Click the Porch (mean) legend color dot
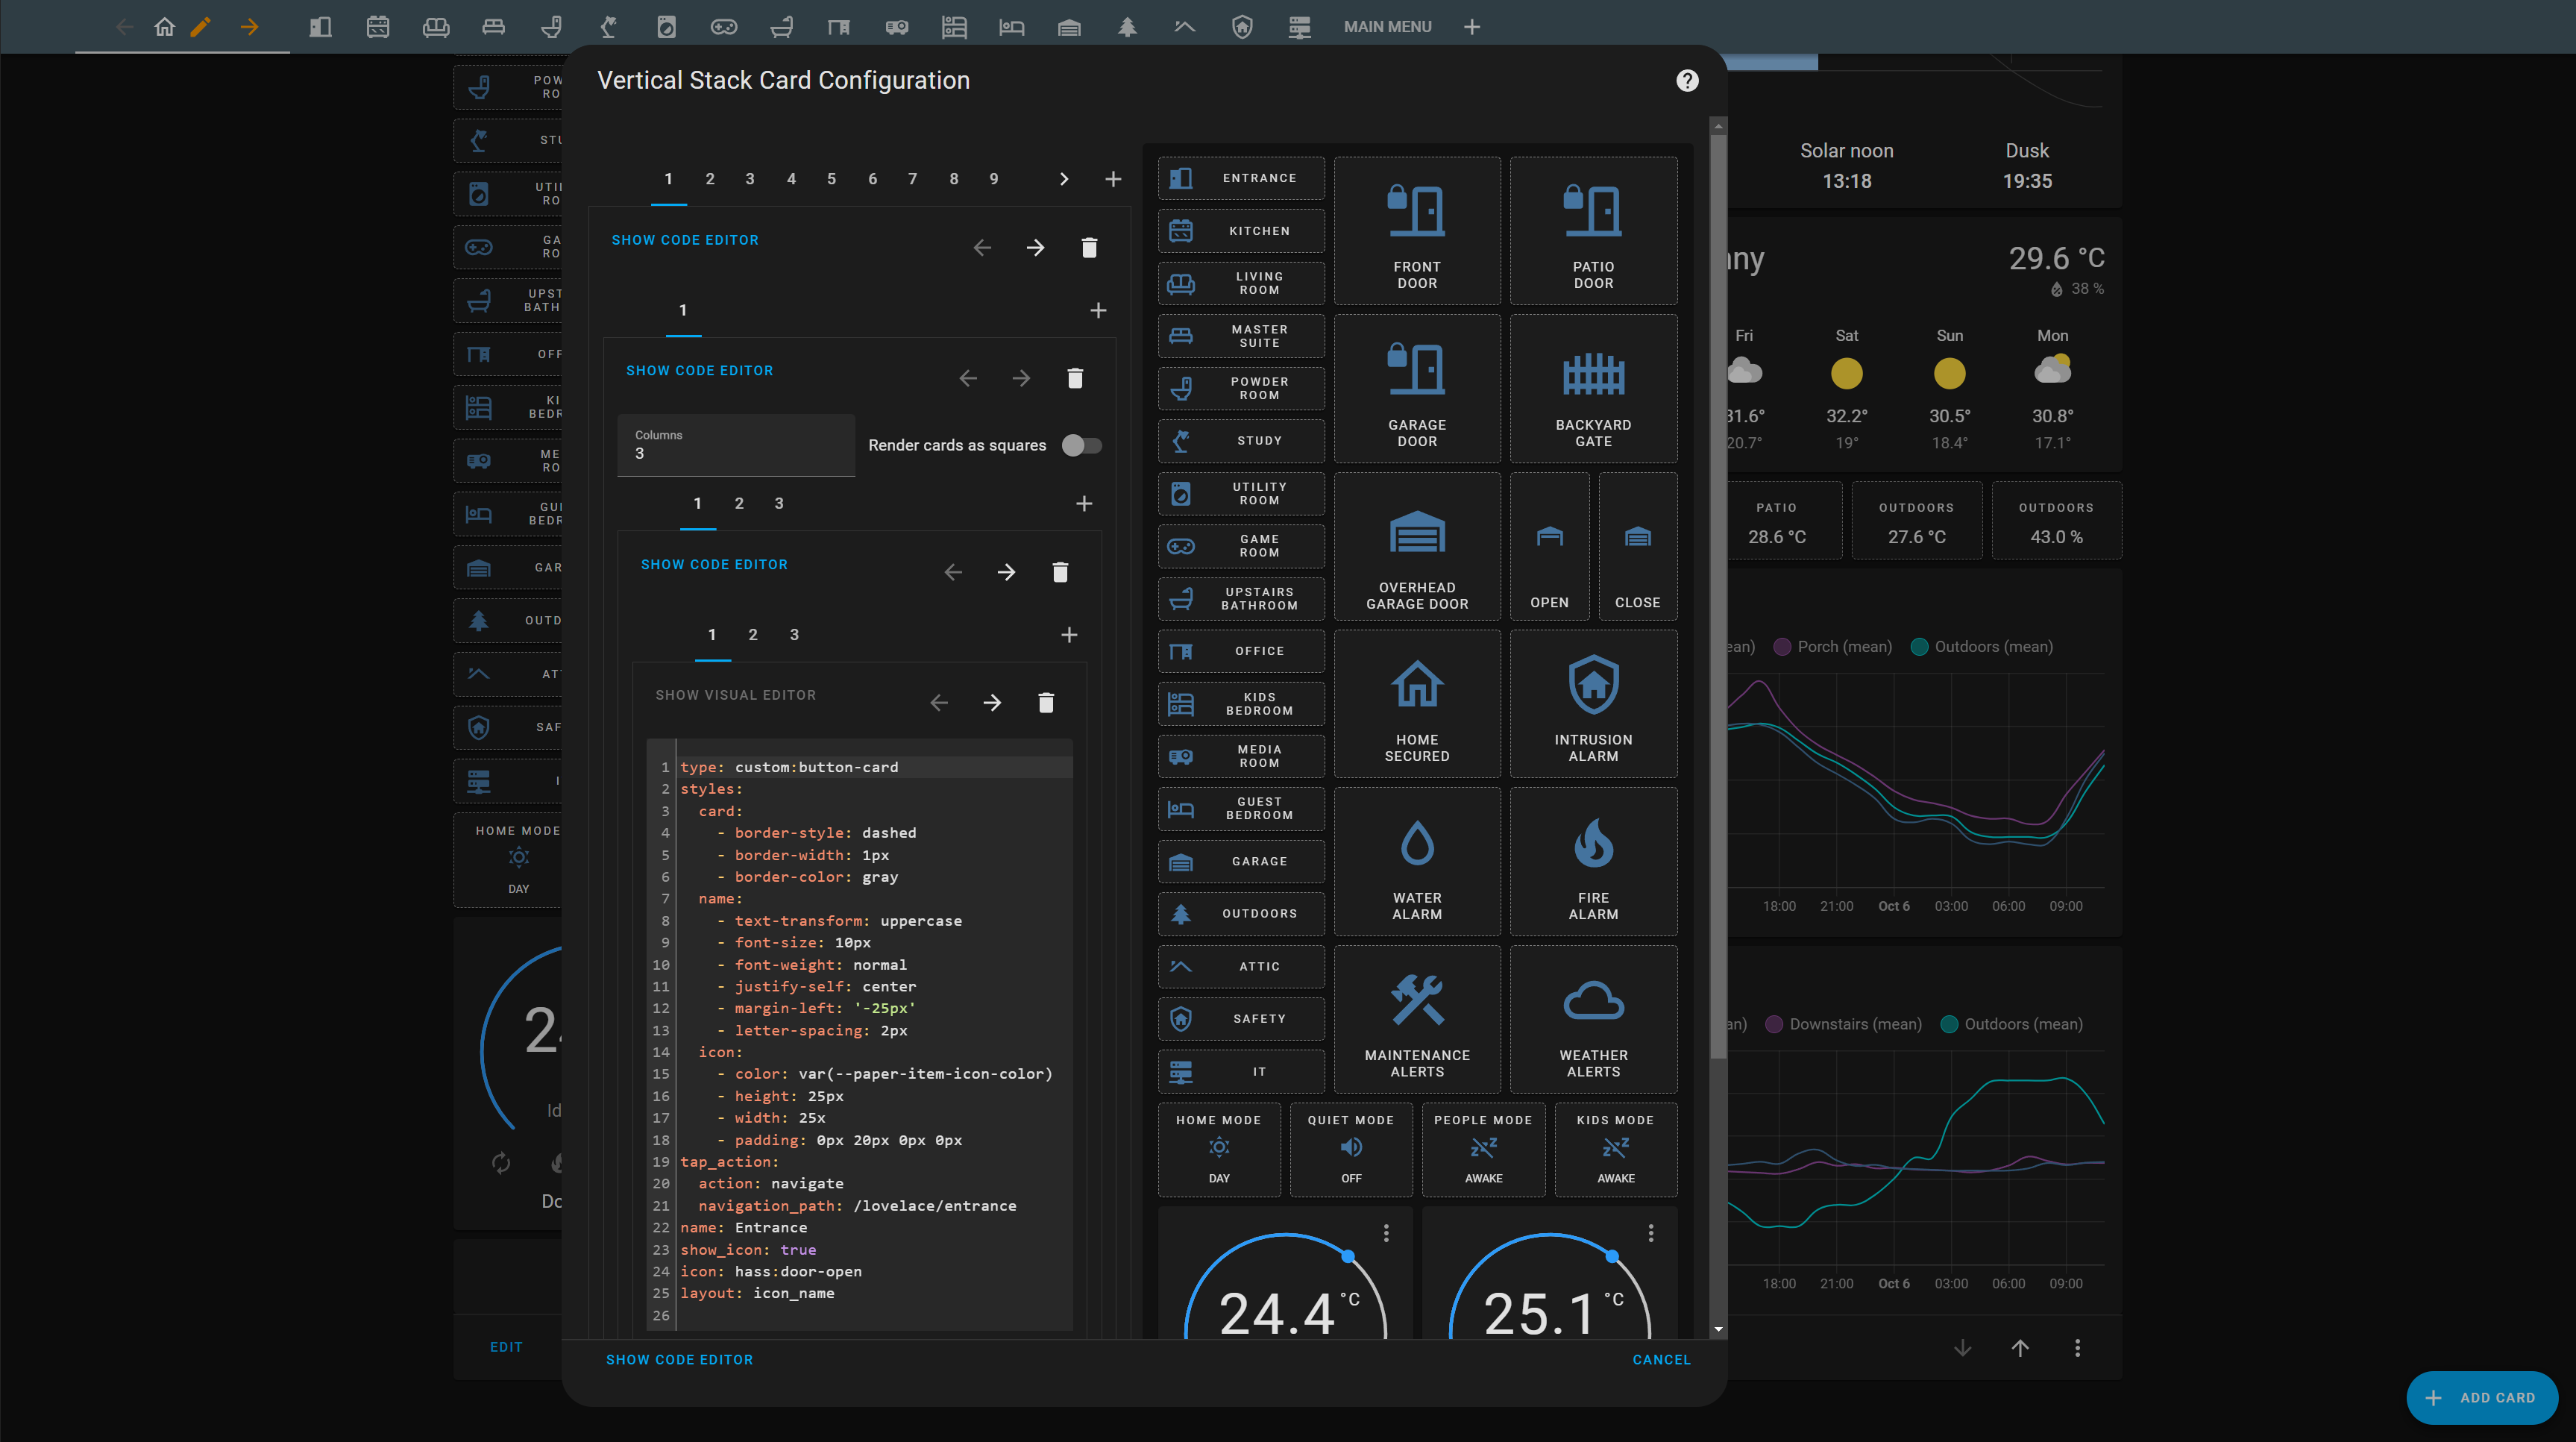Viewport: 2576px width, 1442px height. pos(1782,646)
